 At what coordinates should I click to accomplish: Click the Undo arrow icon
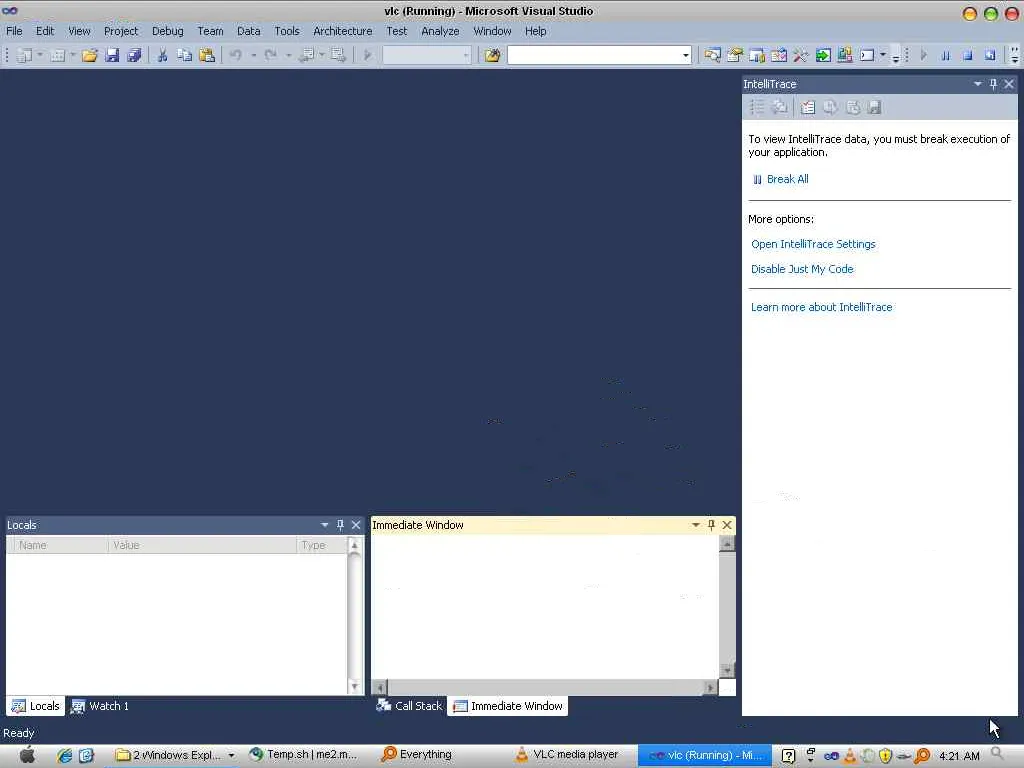coord(236,56)
